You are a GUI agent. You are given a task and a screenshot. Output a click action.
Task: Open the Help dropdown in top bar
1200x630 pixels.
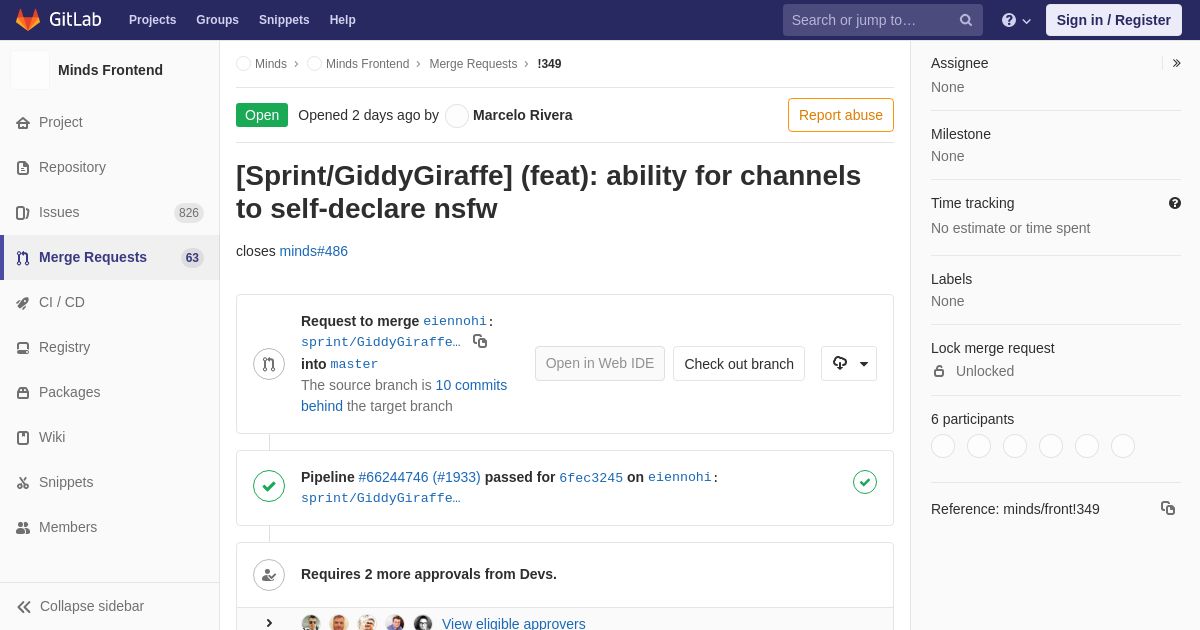1016,20
